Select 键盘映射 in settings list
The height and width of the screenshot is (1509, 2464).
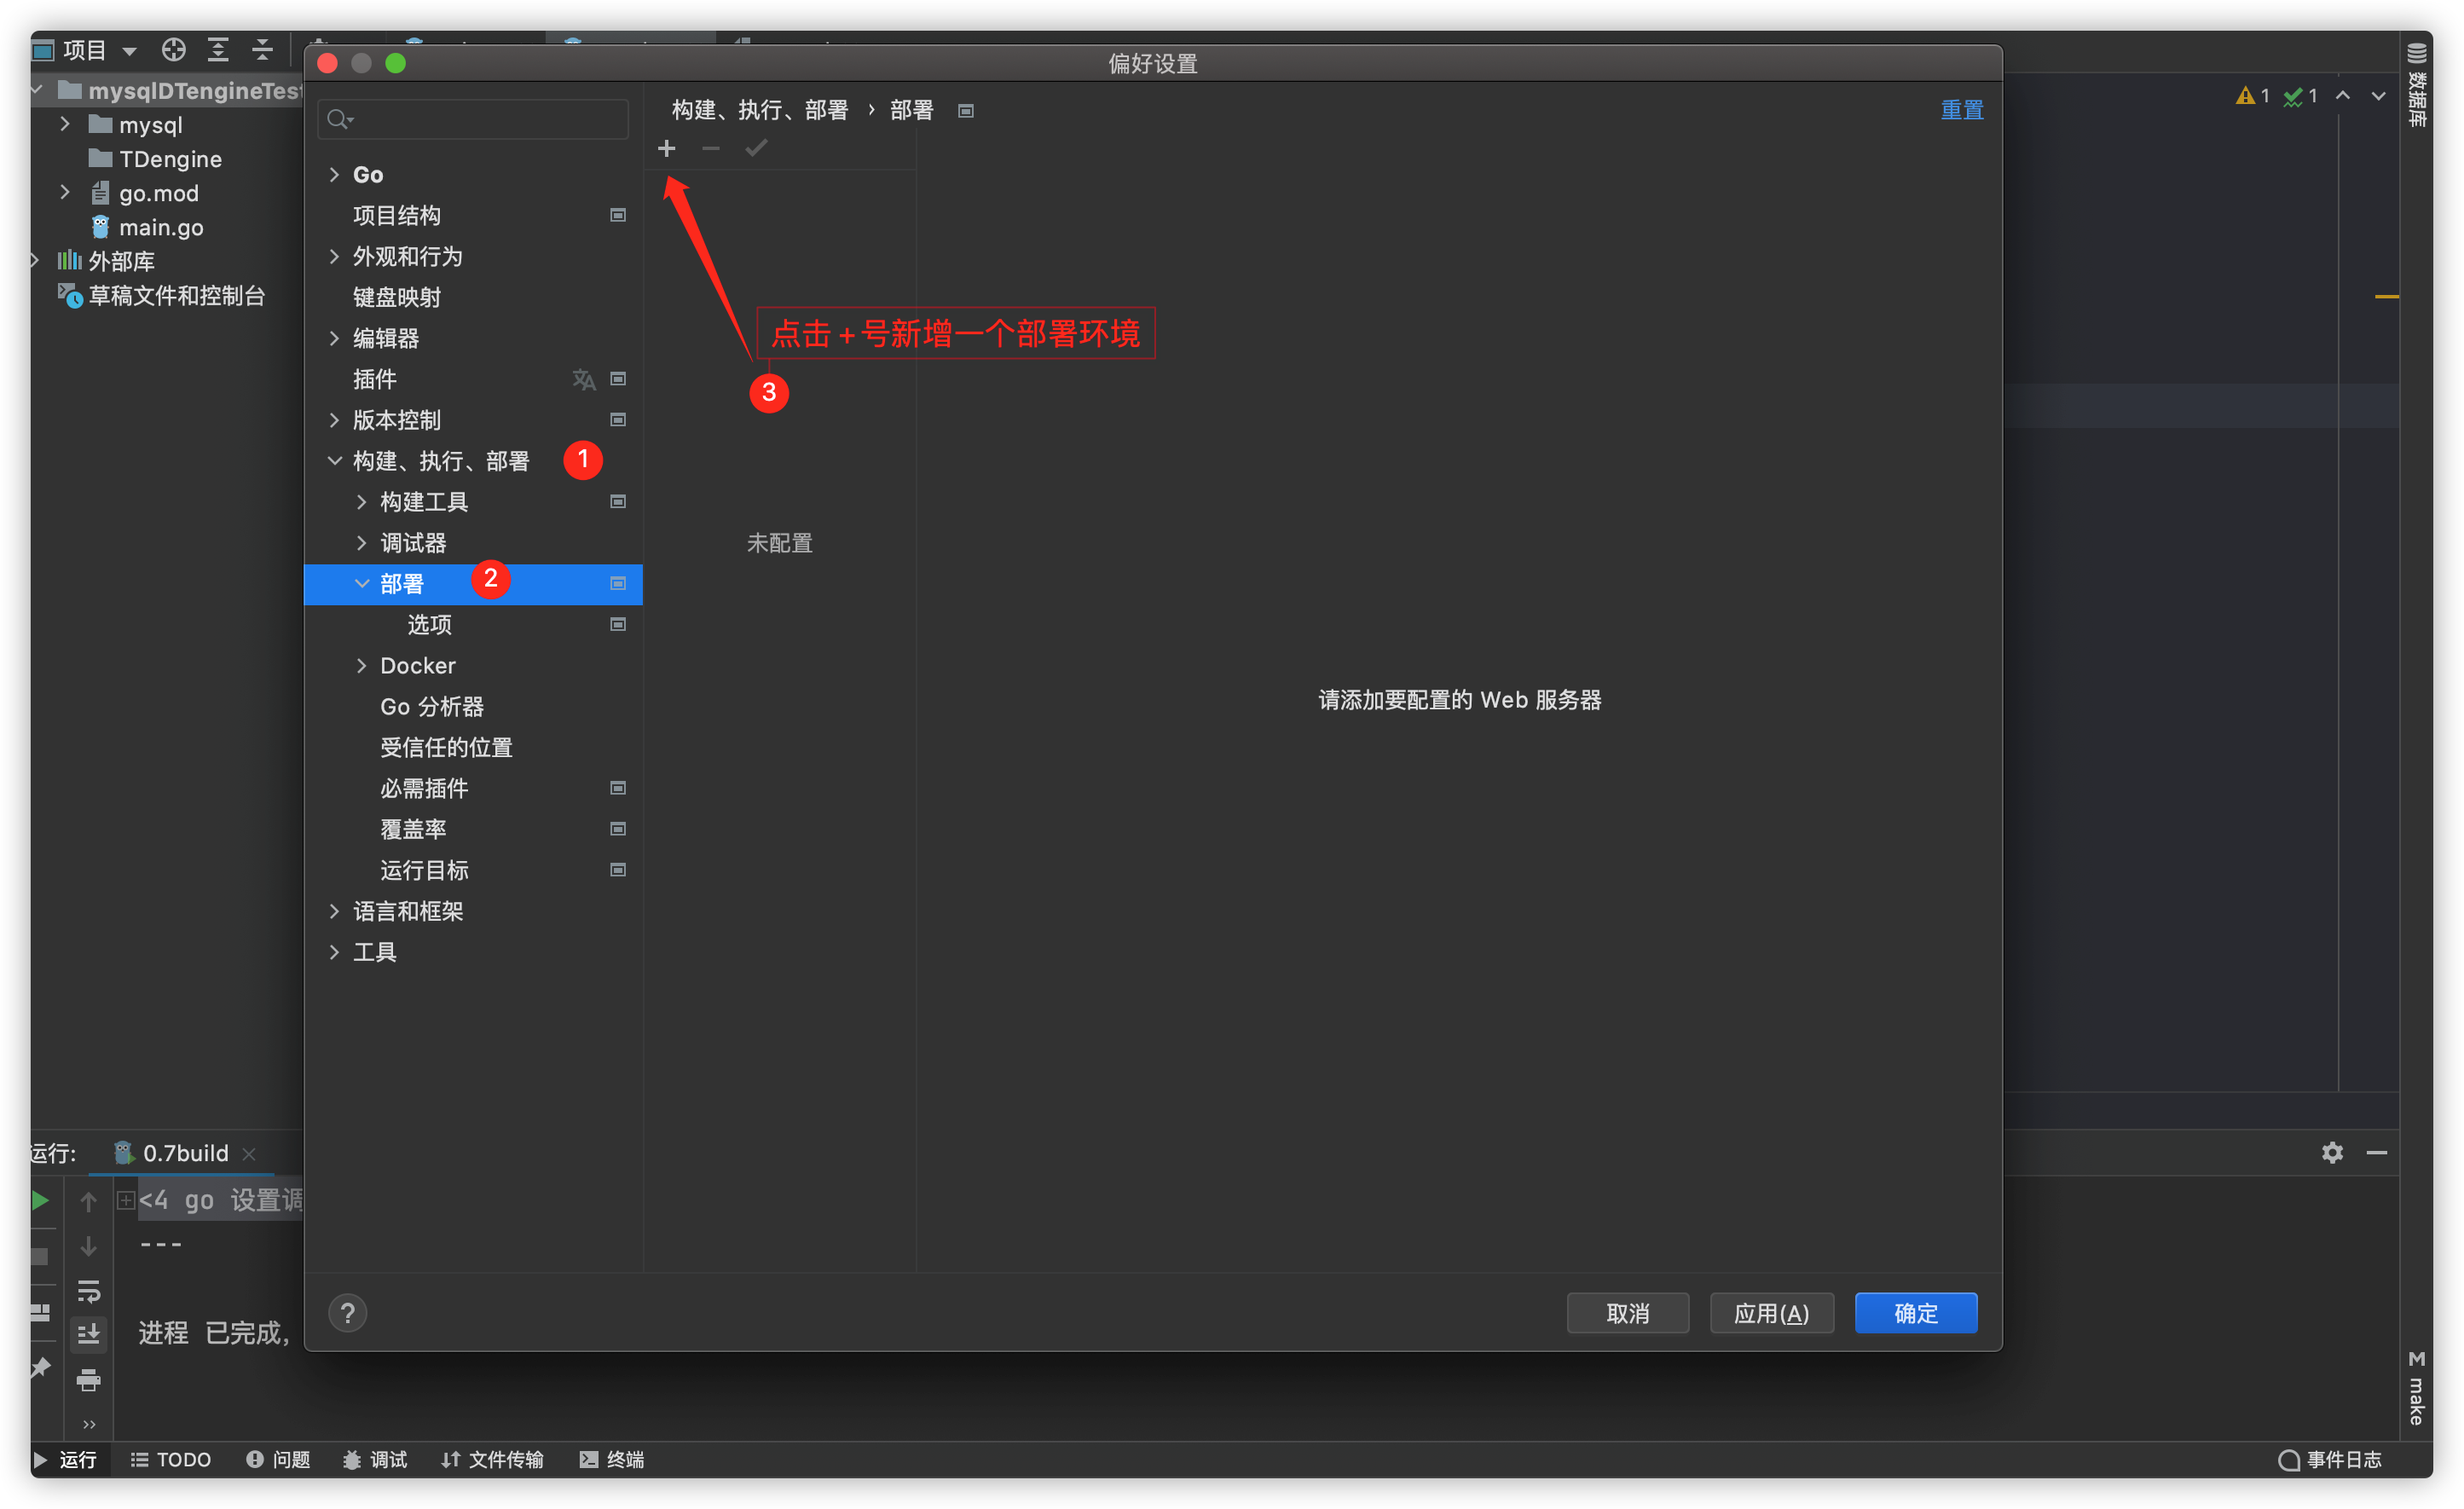pos(397,297)
